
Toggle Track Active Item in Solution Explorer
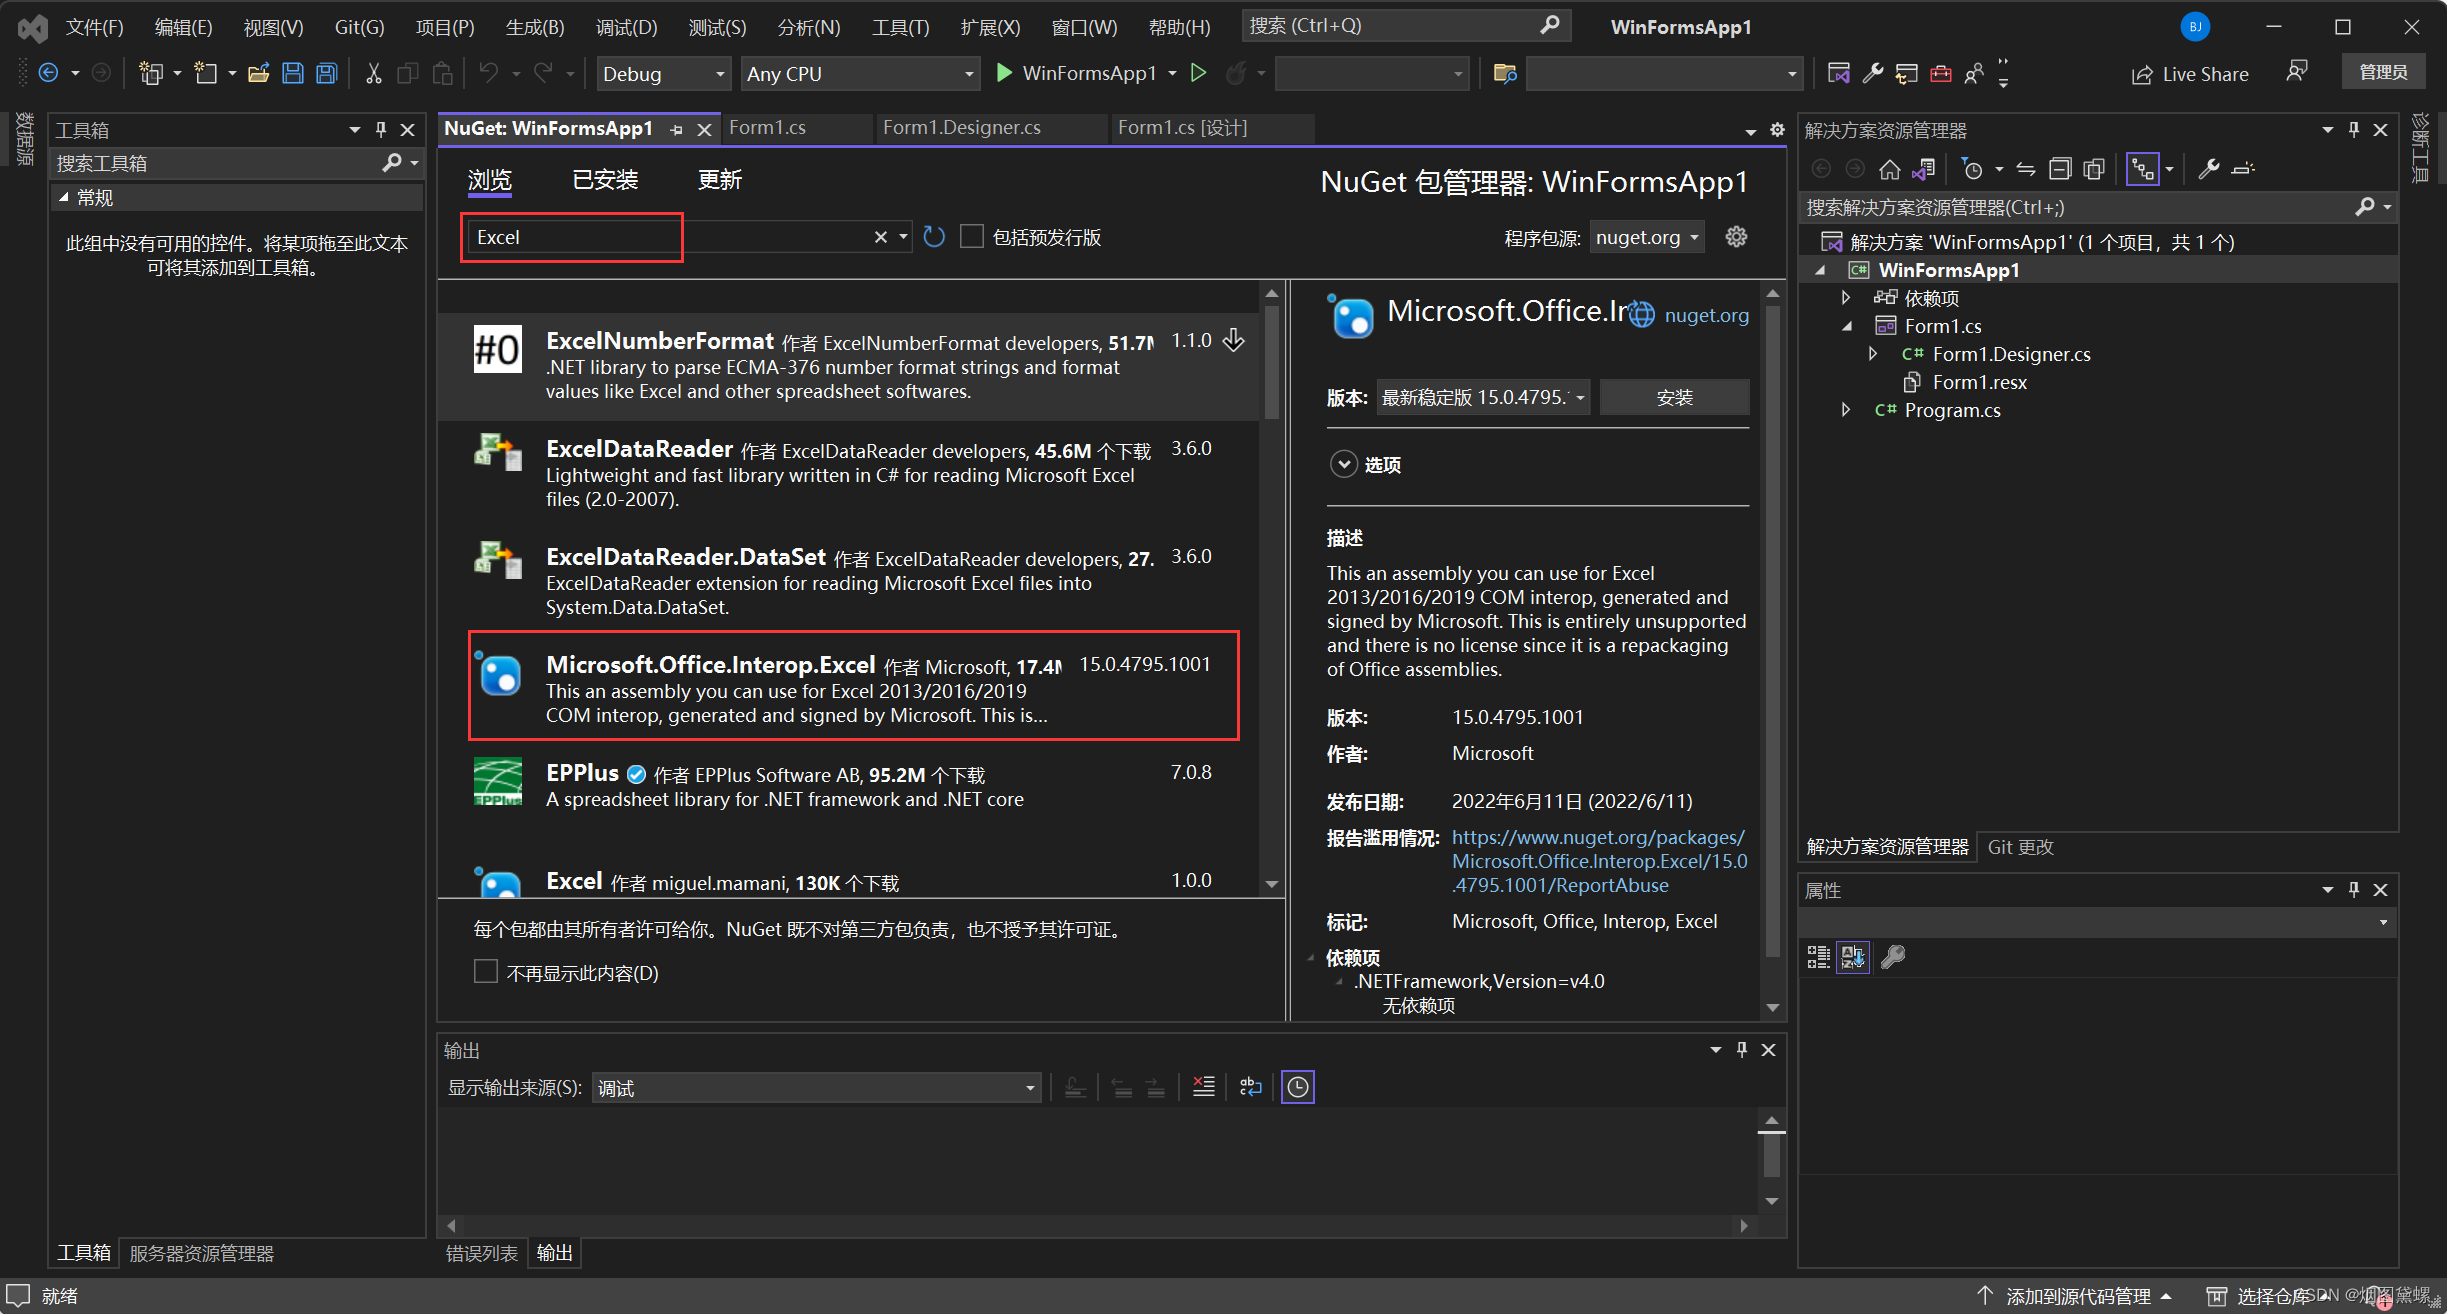point(2142,169)
